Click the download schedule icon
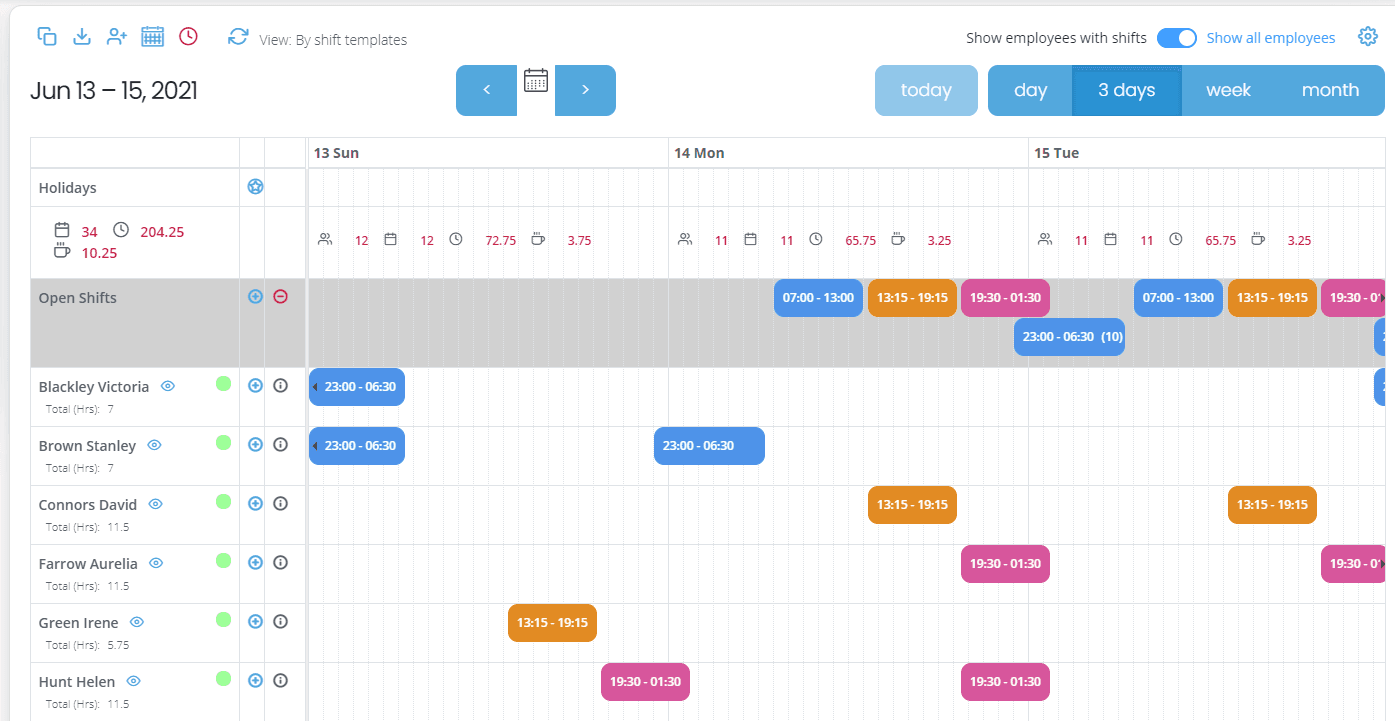 (x=83, y=37)
